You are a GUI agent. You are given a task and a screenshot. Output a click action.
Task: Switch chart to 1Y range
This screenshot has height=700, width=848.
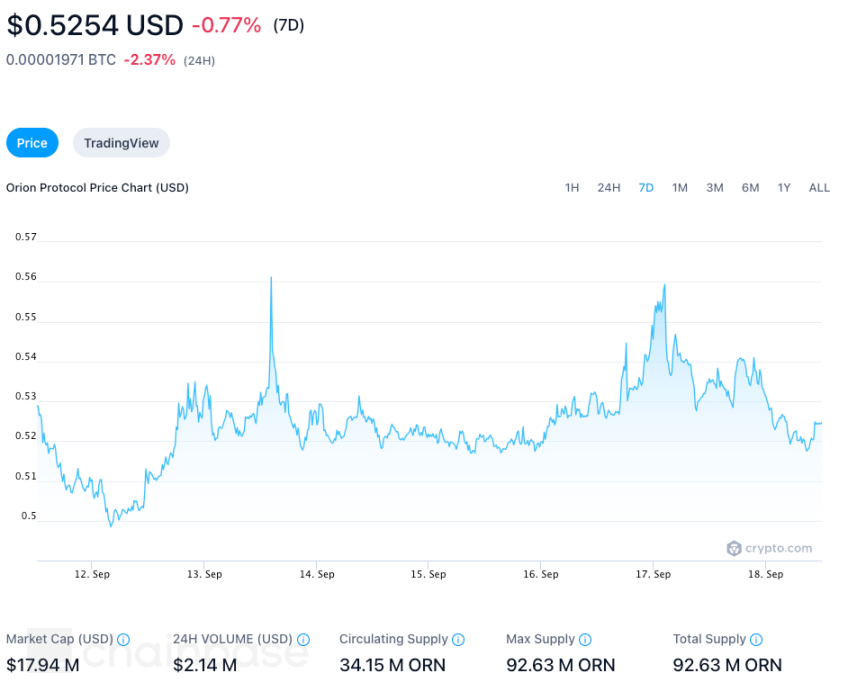784,188
